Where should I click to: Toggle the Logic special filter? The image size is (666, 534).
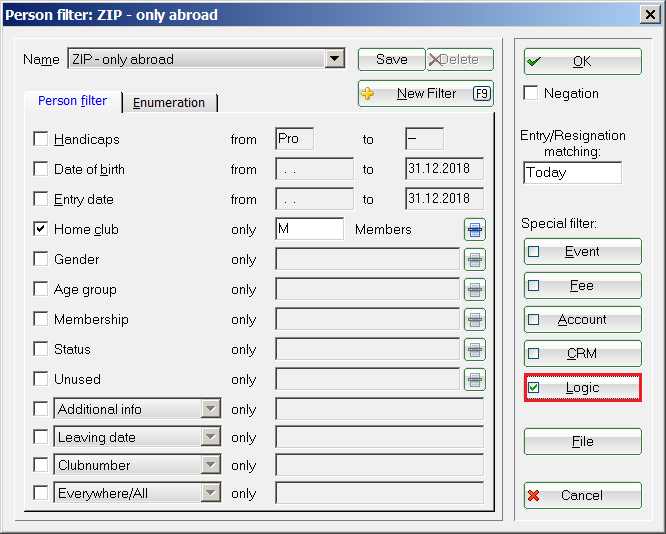coord(582,388)
